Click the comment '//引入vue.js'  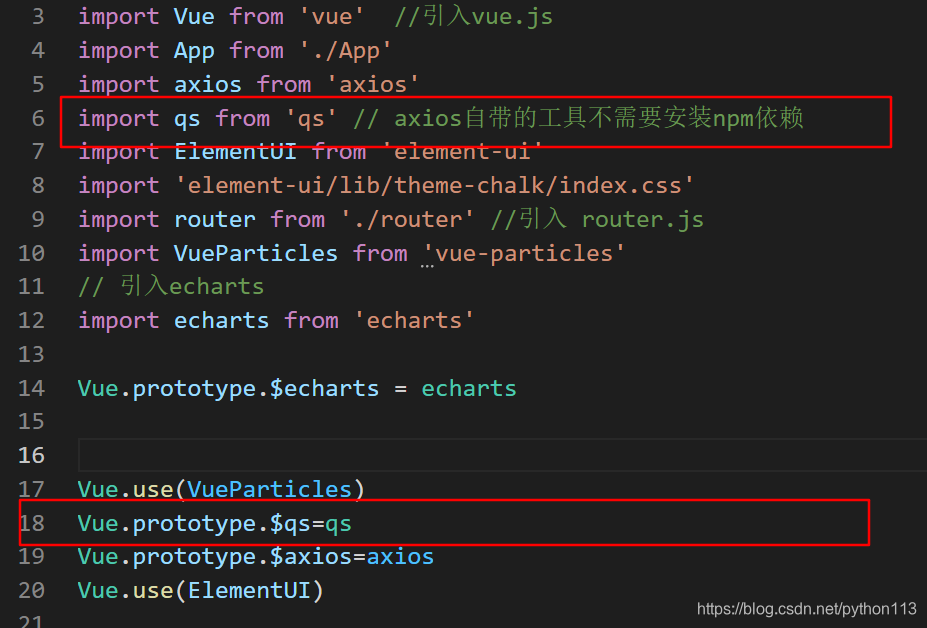474,17
